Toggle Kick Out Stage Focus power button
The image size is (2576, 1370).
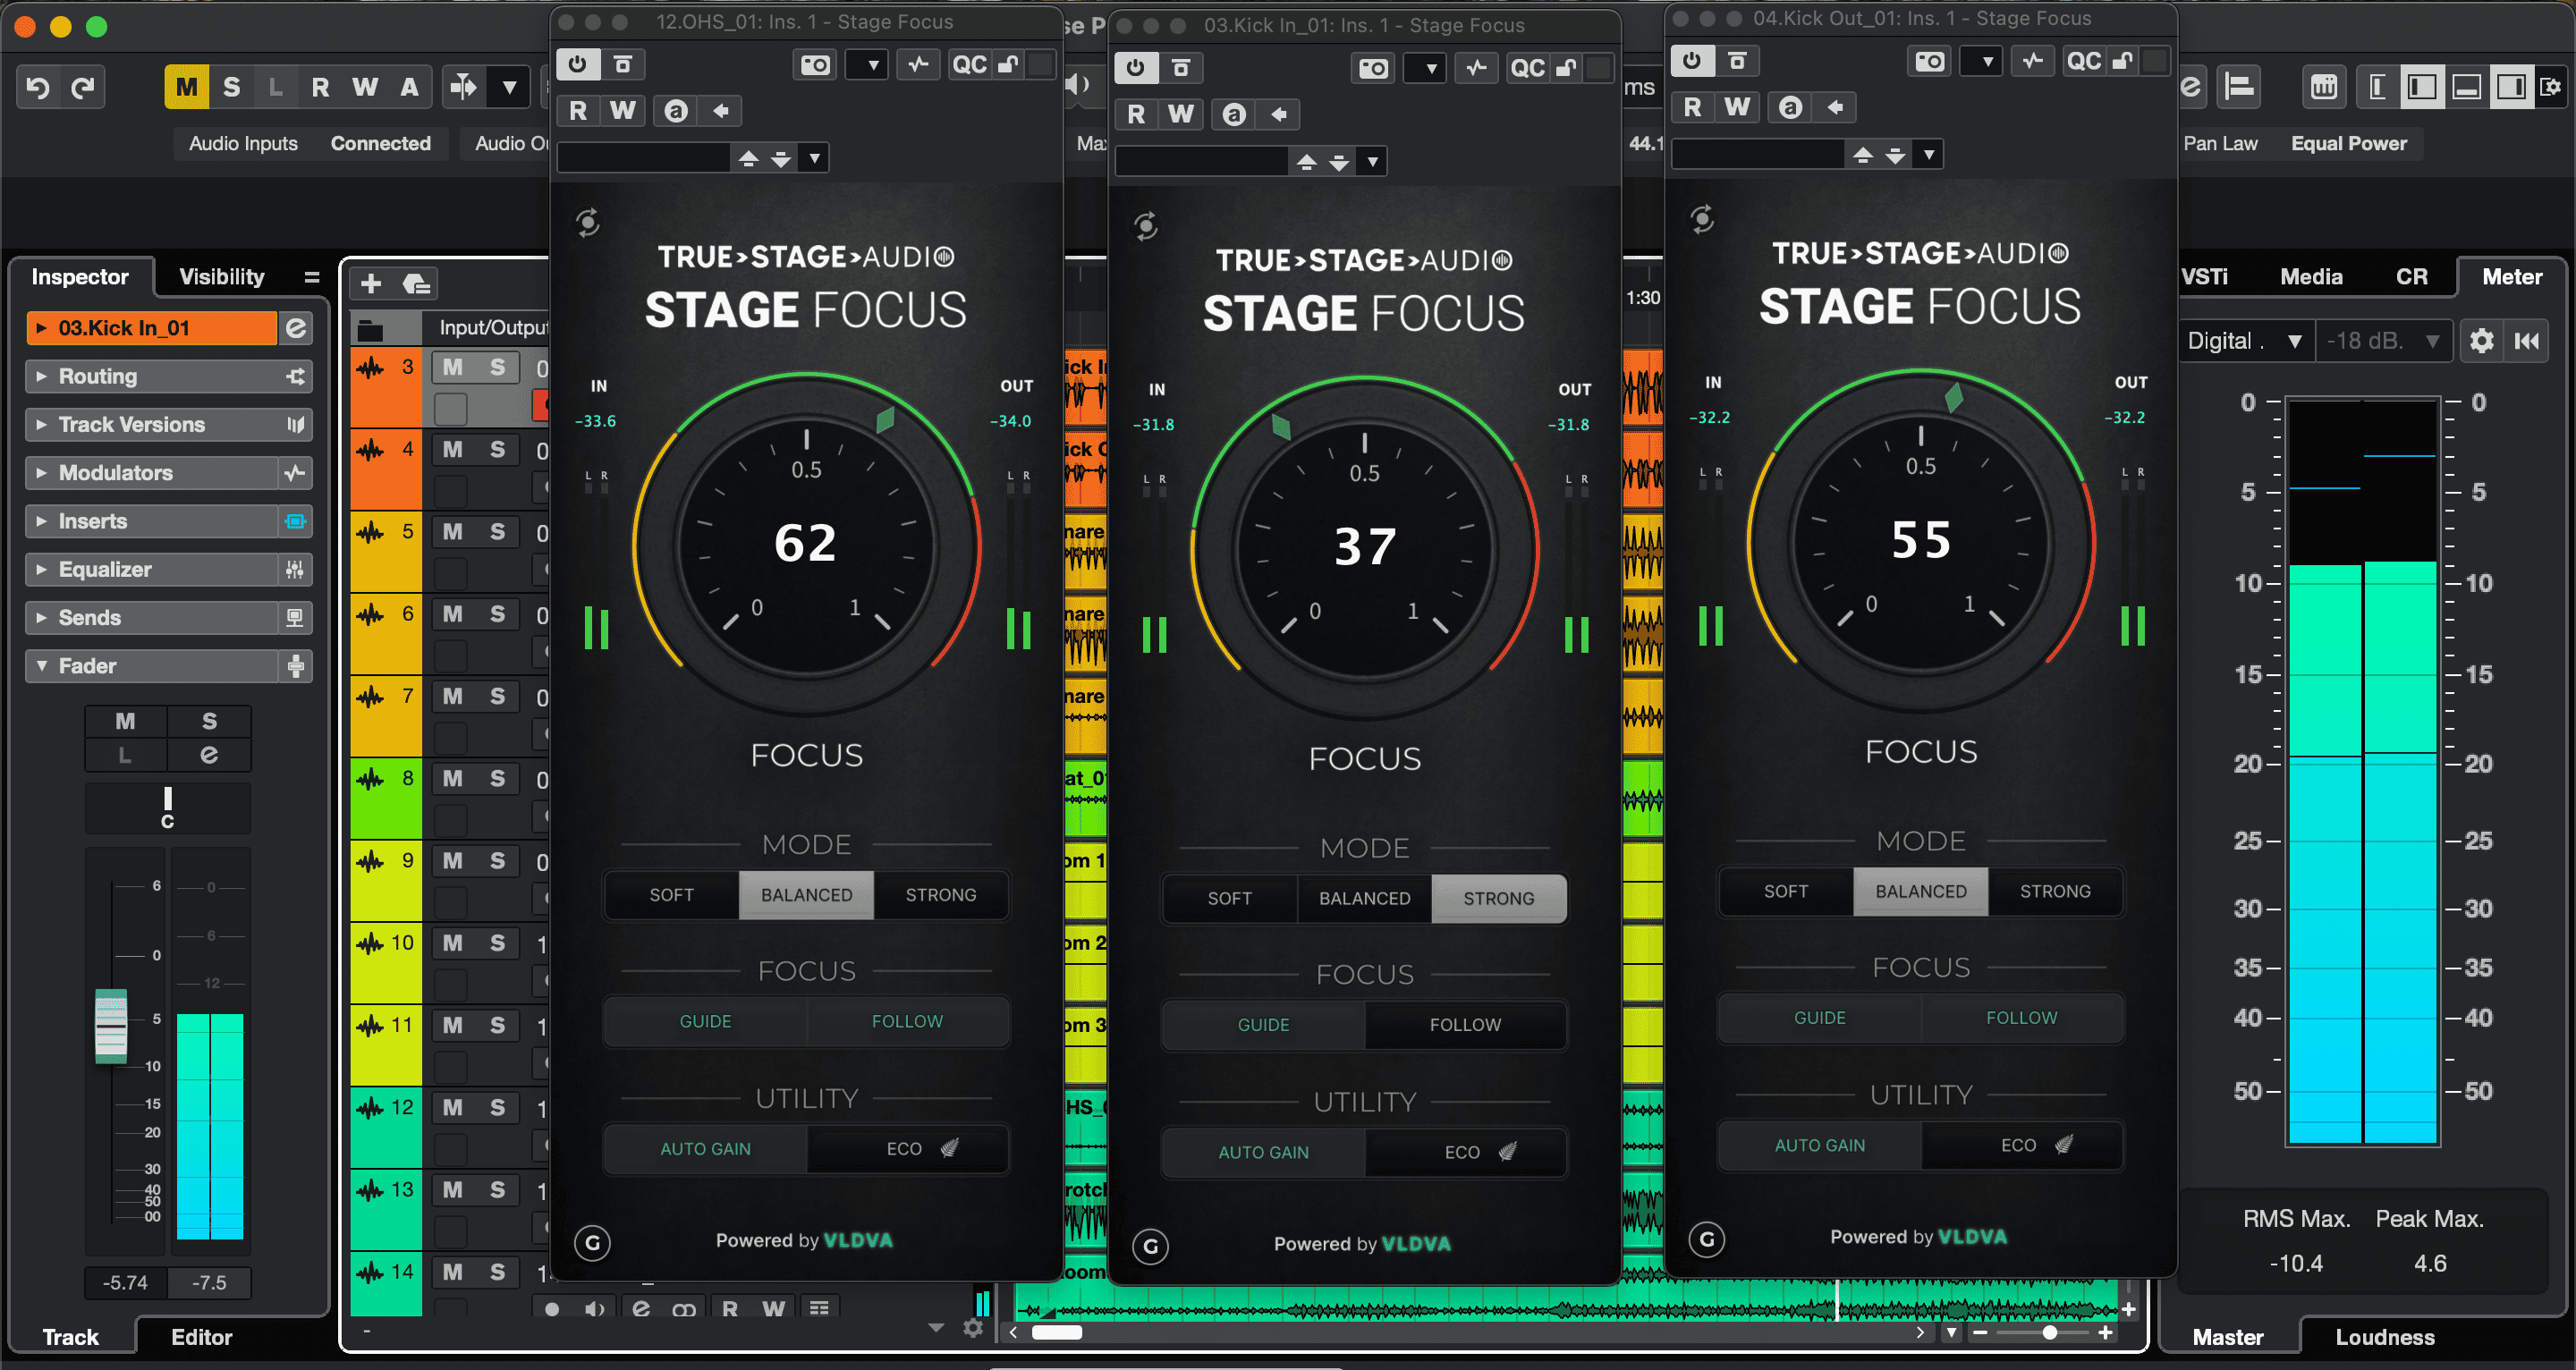(1692, 61)
